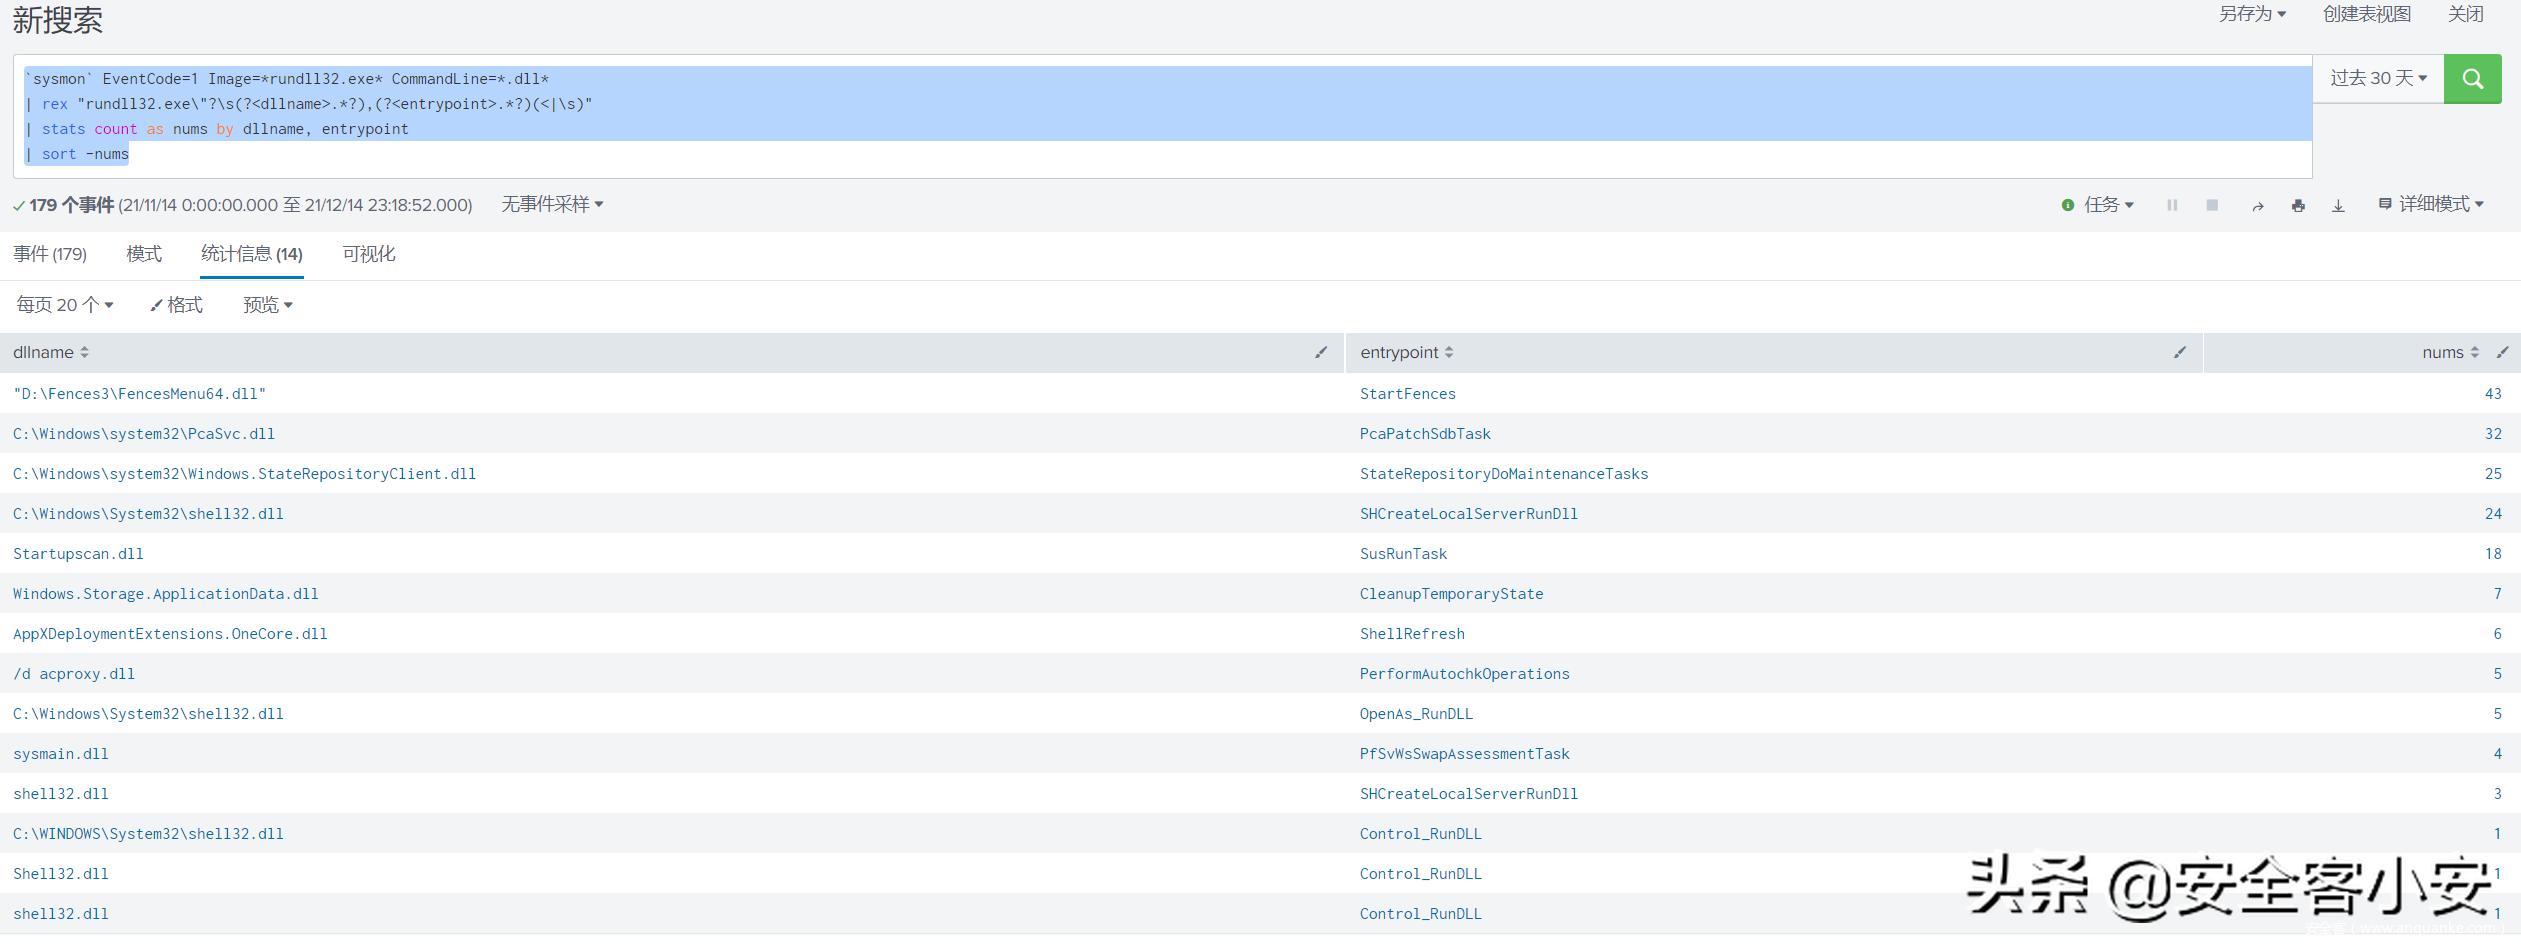Viewport: 2521px width, 947px height.
Task: Click the pencil icon in entrypoint column header
Action: (x=2180, y=352)
